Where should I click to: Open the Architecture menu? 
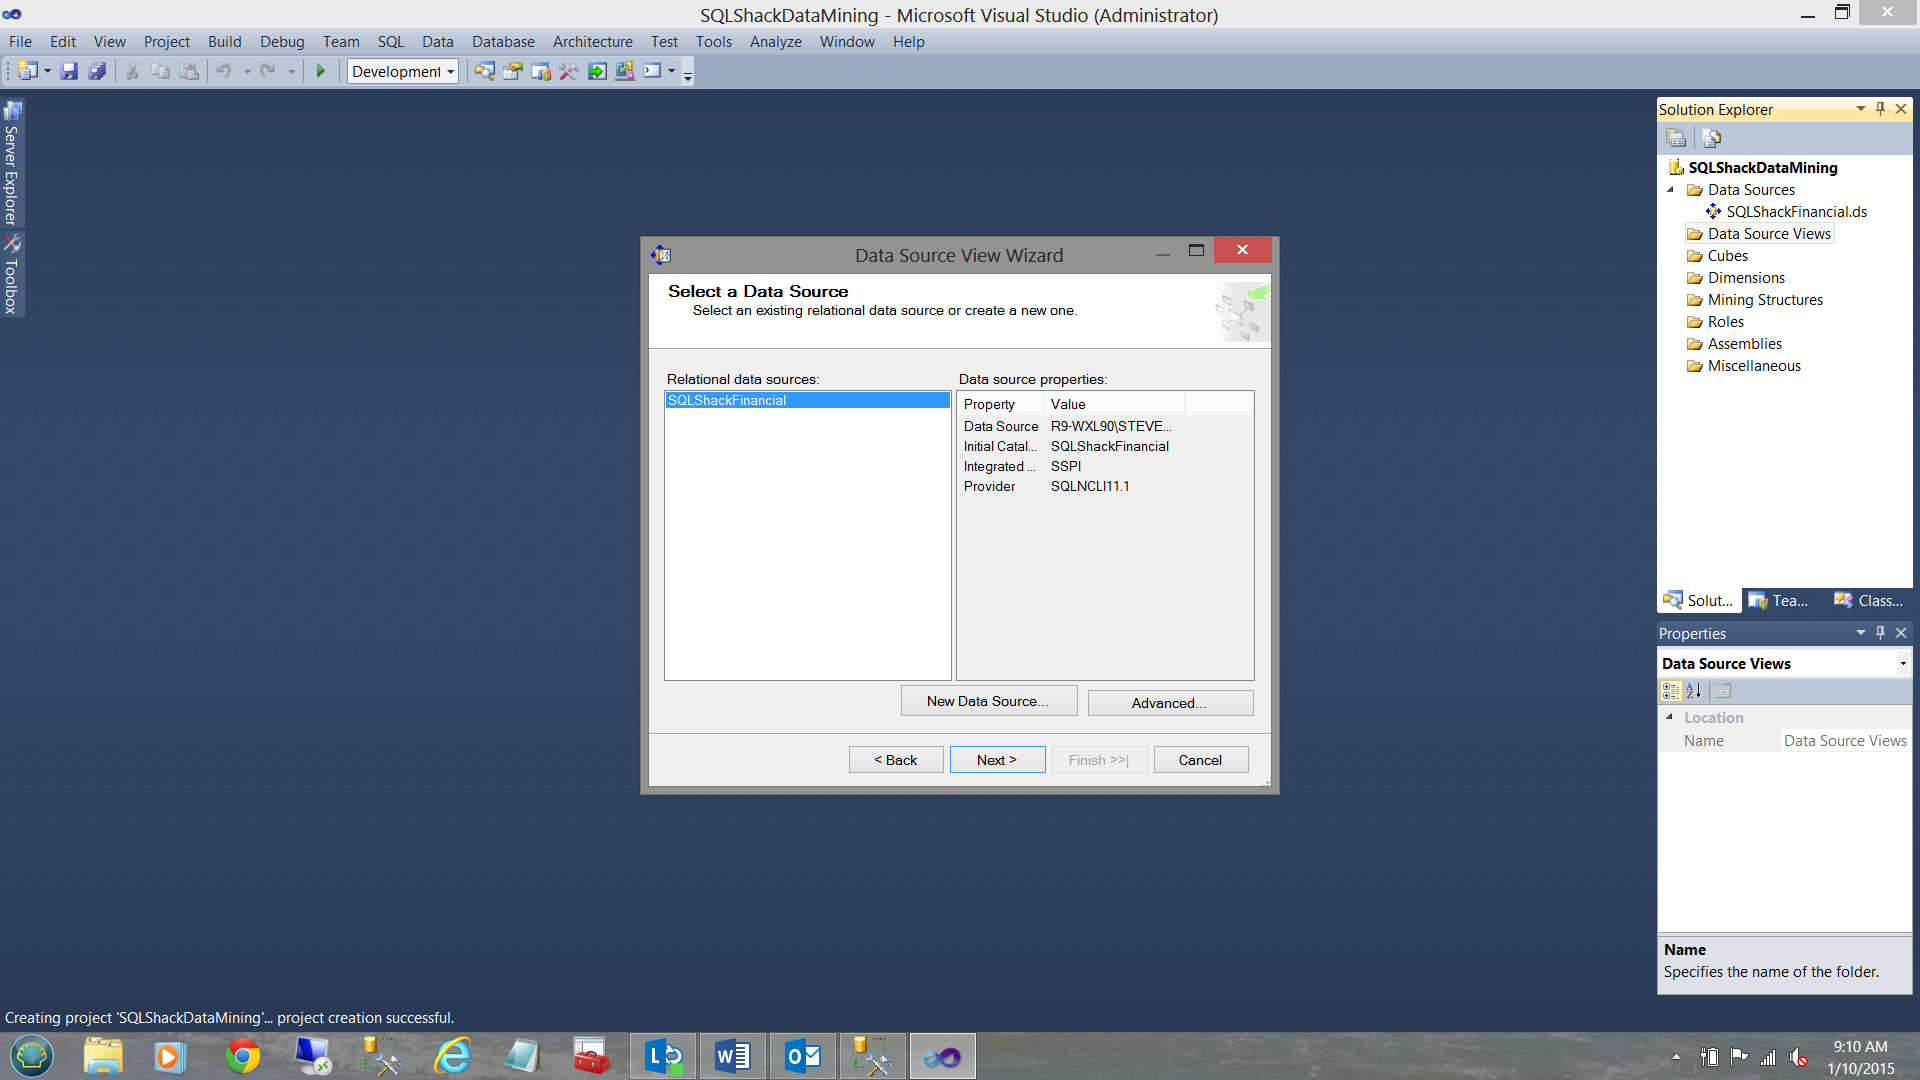[x=592, y=42]
